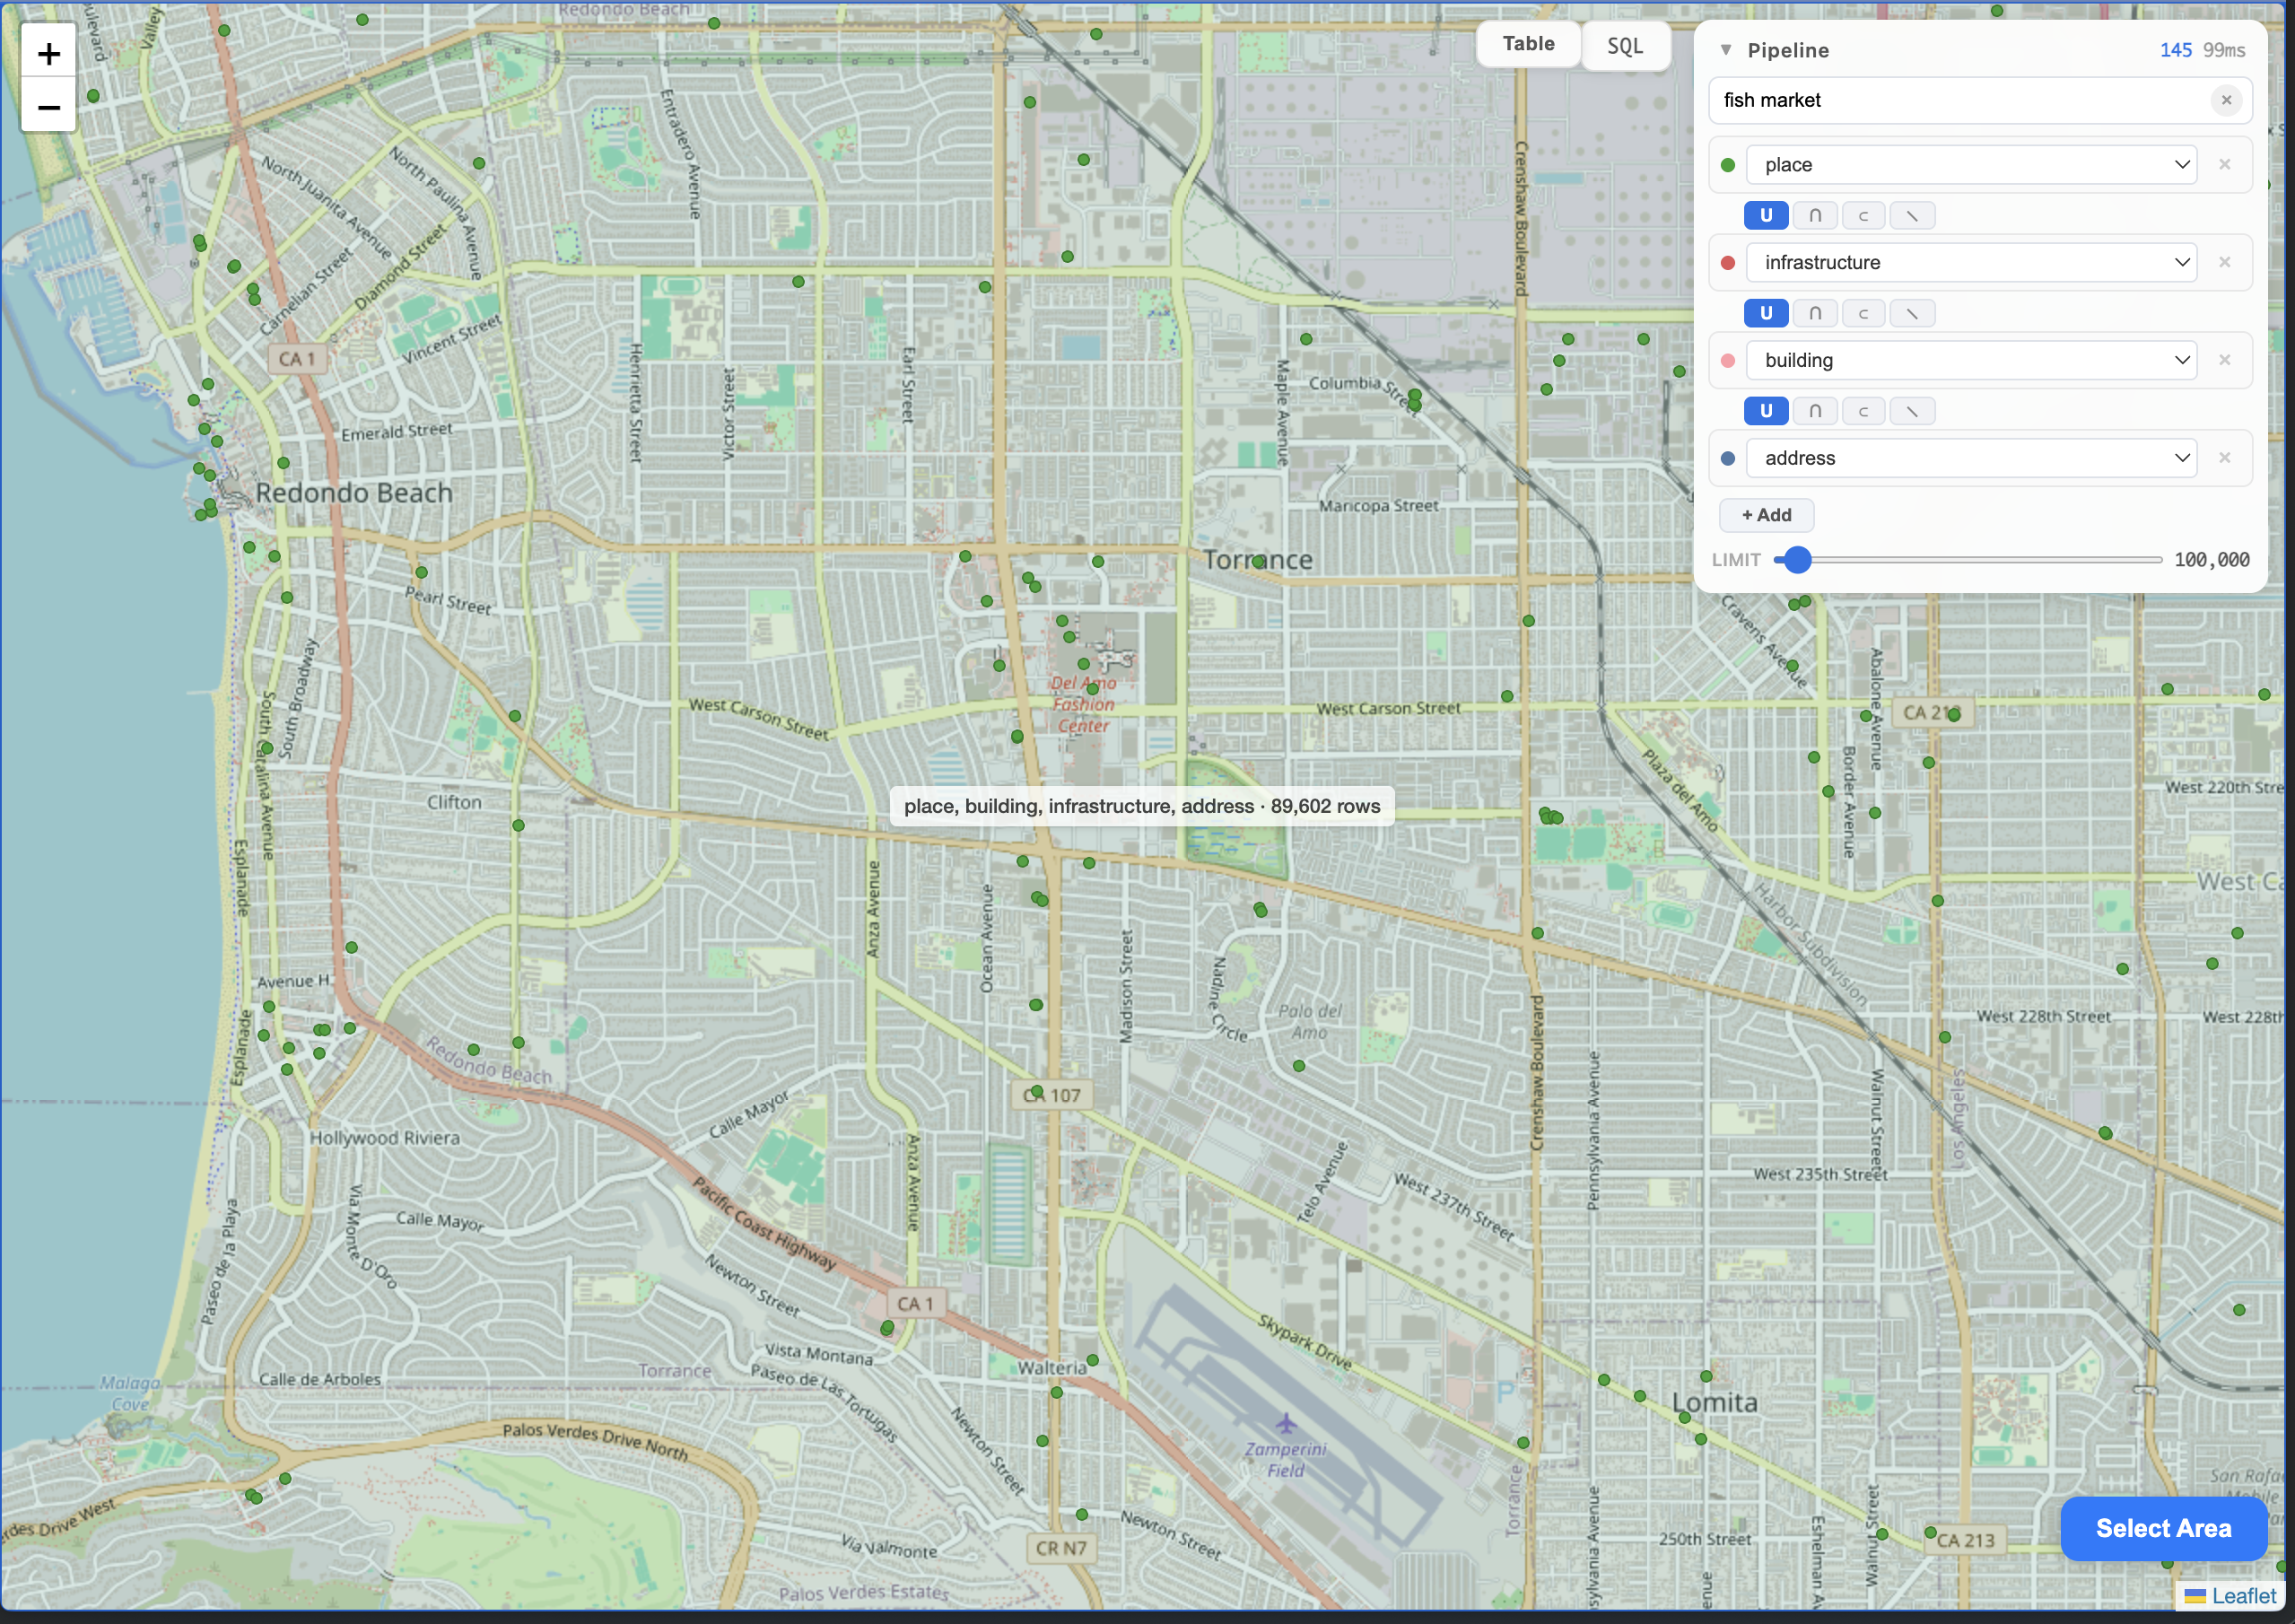This screenshot has height=1624, width=2295.
Task: Click the Select Area button
Action: pos(2163,1528)
